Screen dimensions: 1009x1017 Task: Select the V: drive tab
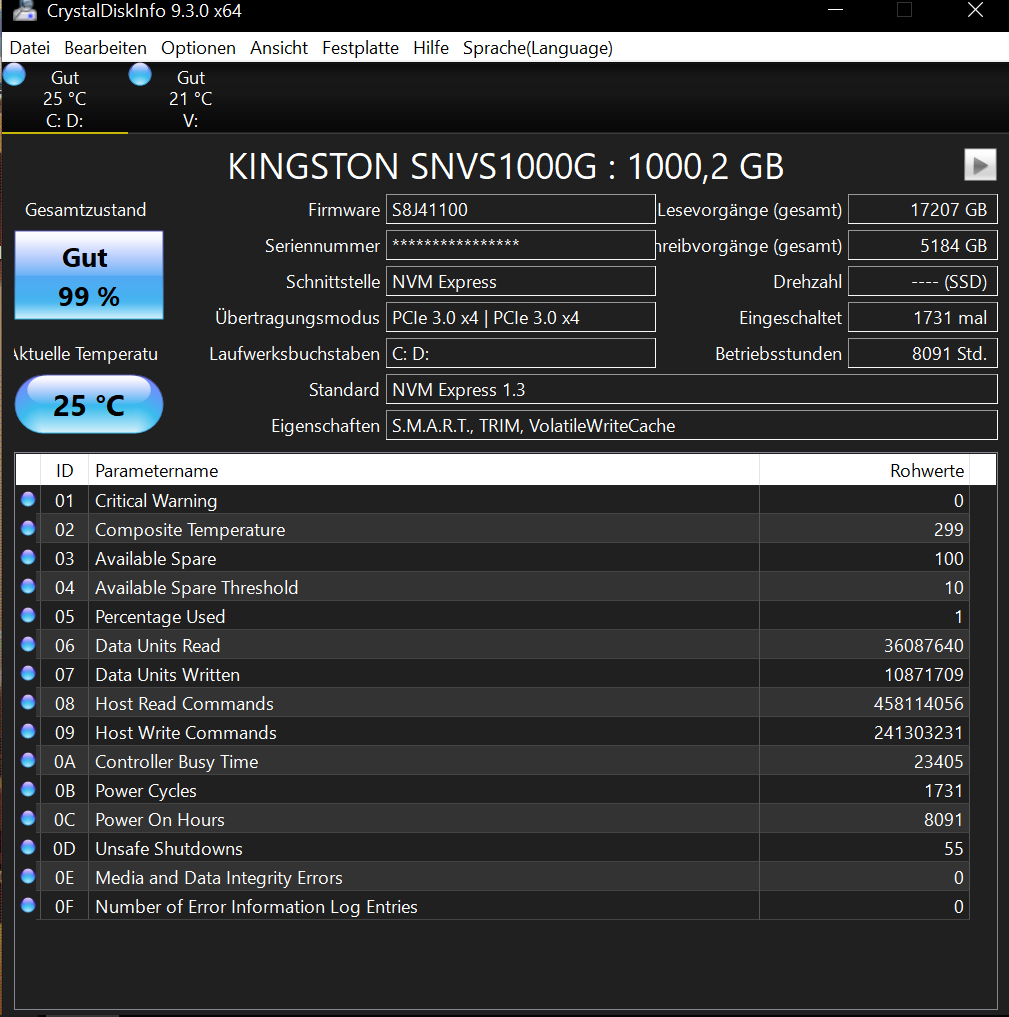coord(190,98)
